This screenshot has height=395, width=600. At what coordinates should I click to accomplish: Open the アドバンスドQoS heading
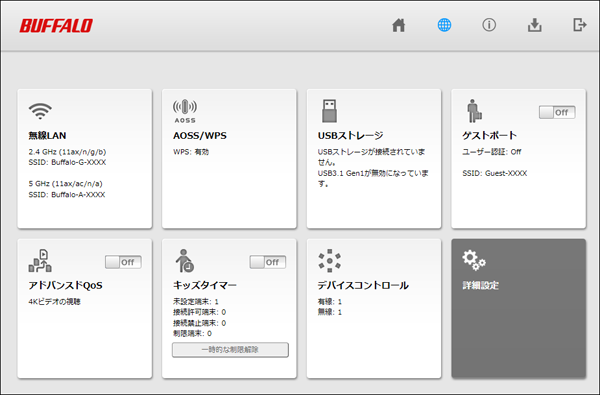pos(65,286)
